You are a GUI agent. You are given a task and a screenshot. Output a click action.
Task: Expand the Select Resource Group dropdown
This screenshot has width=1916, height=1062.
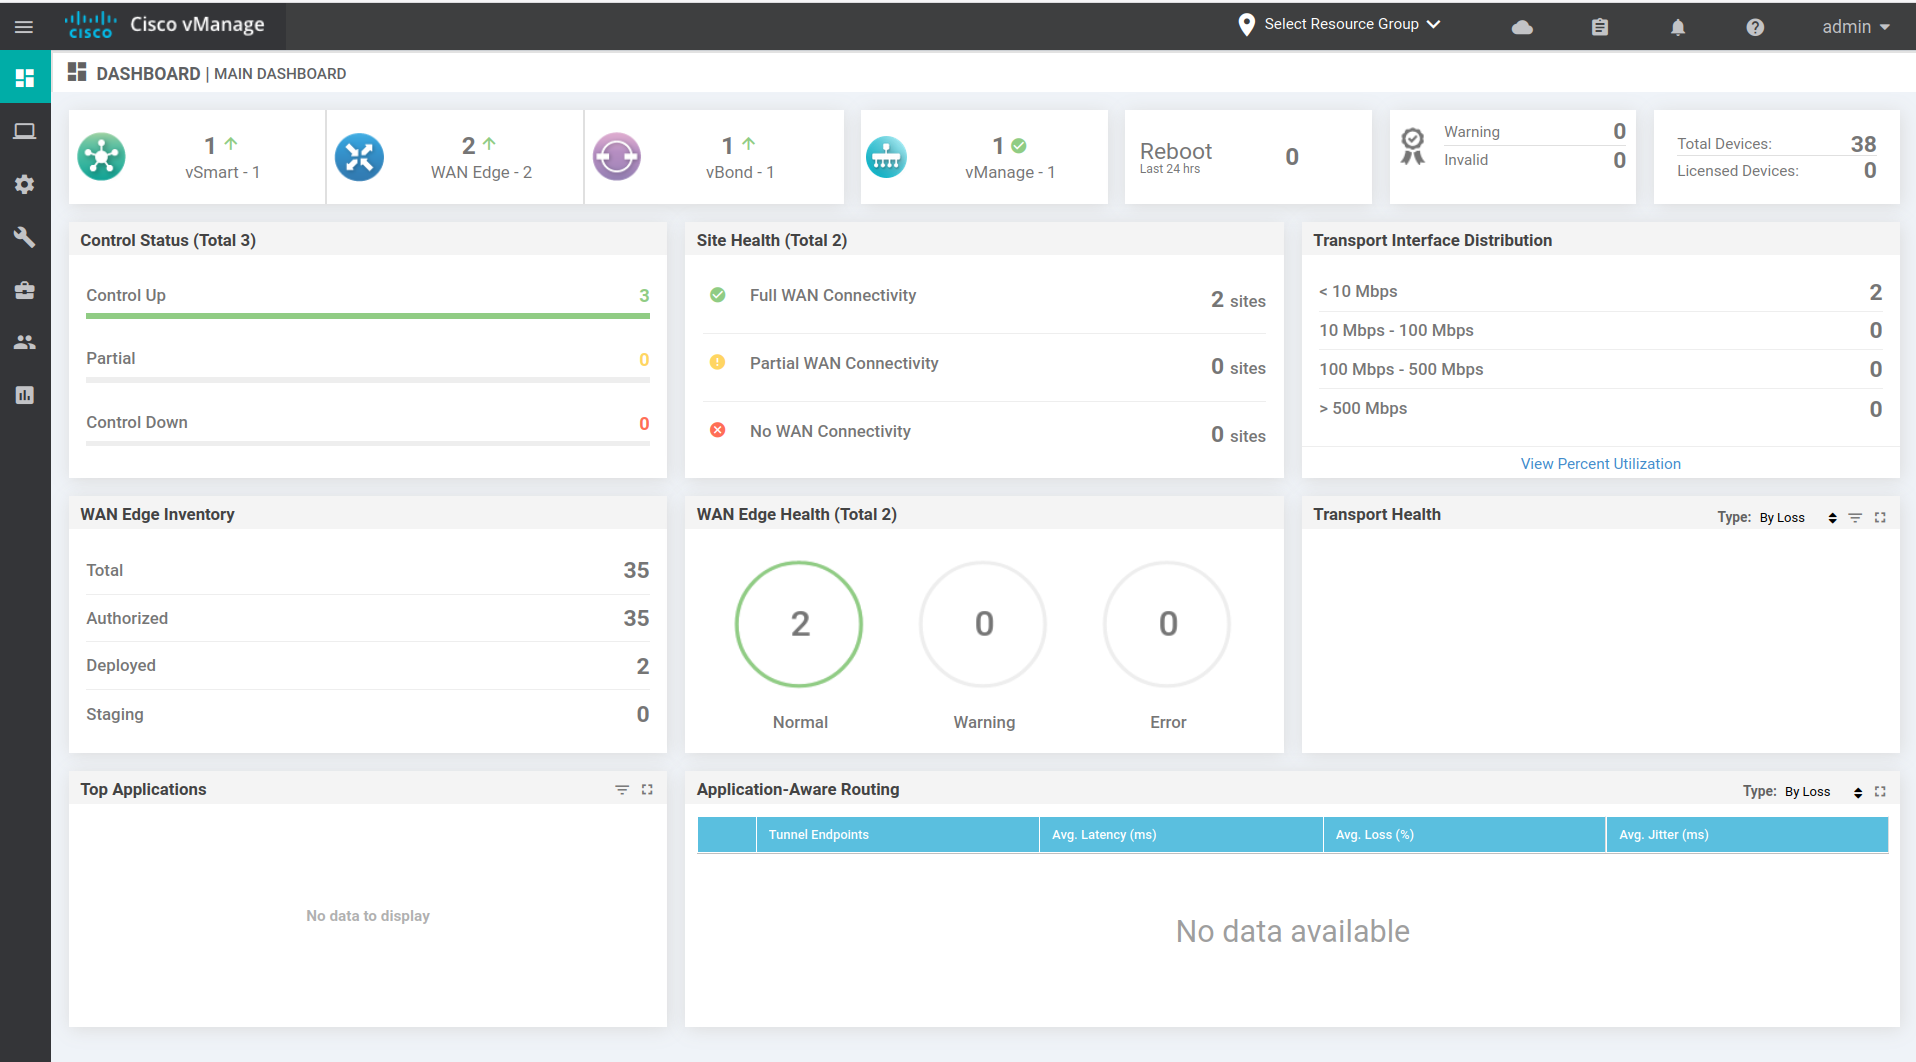click(x=1340, y=23)
